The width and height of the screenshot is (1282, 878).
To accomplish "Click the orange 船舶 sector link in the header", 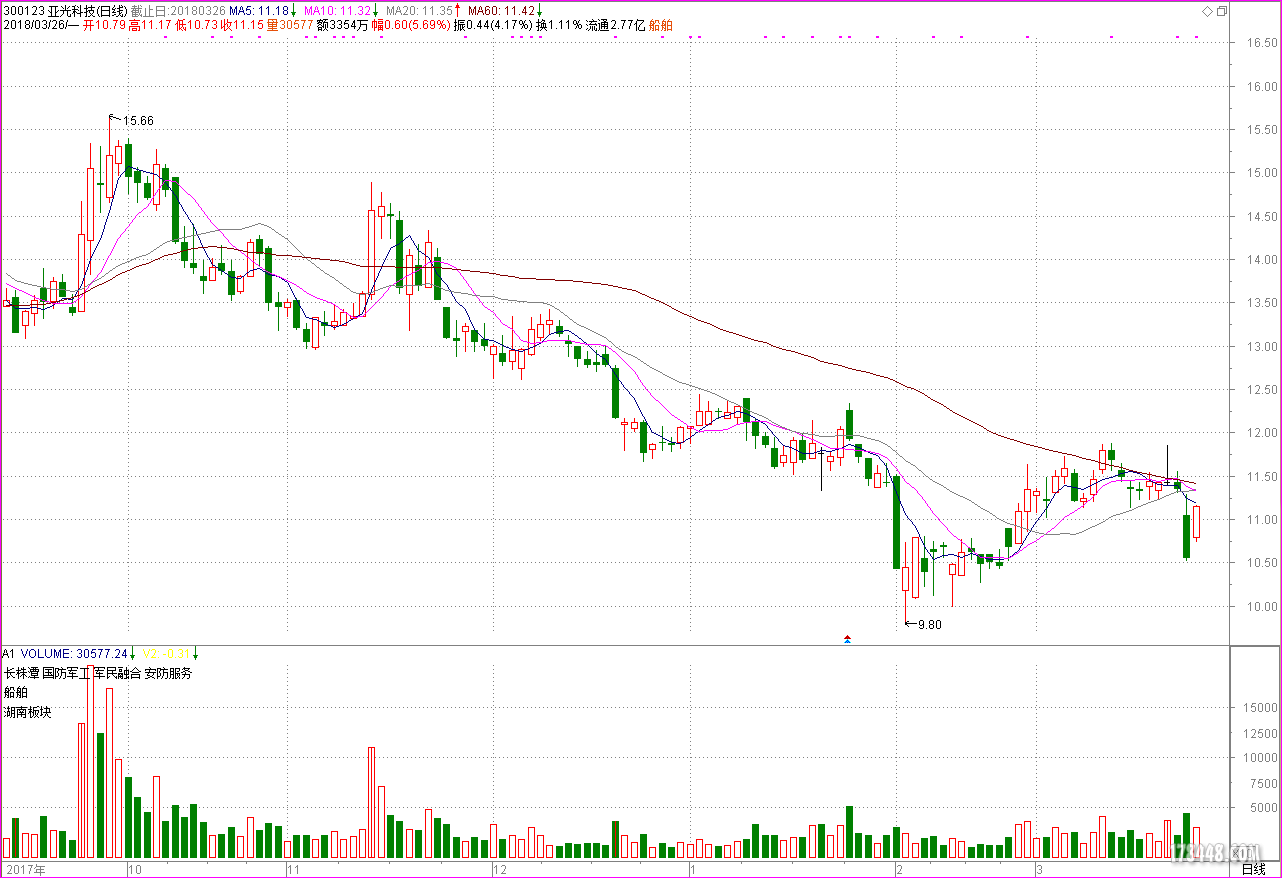I will click(661, 25).
